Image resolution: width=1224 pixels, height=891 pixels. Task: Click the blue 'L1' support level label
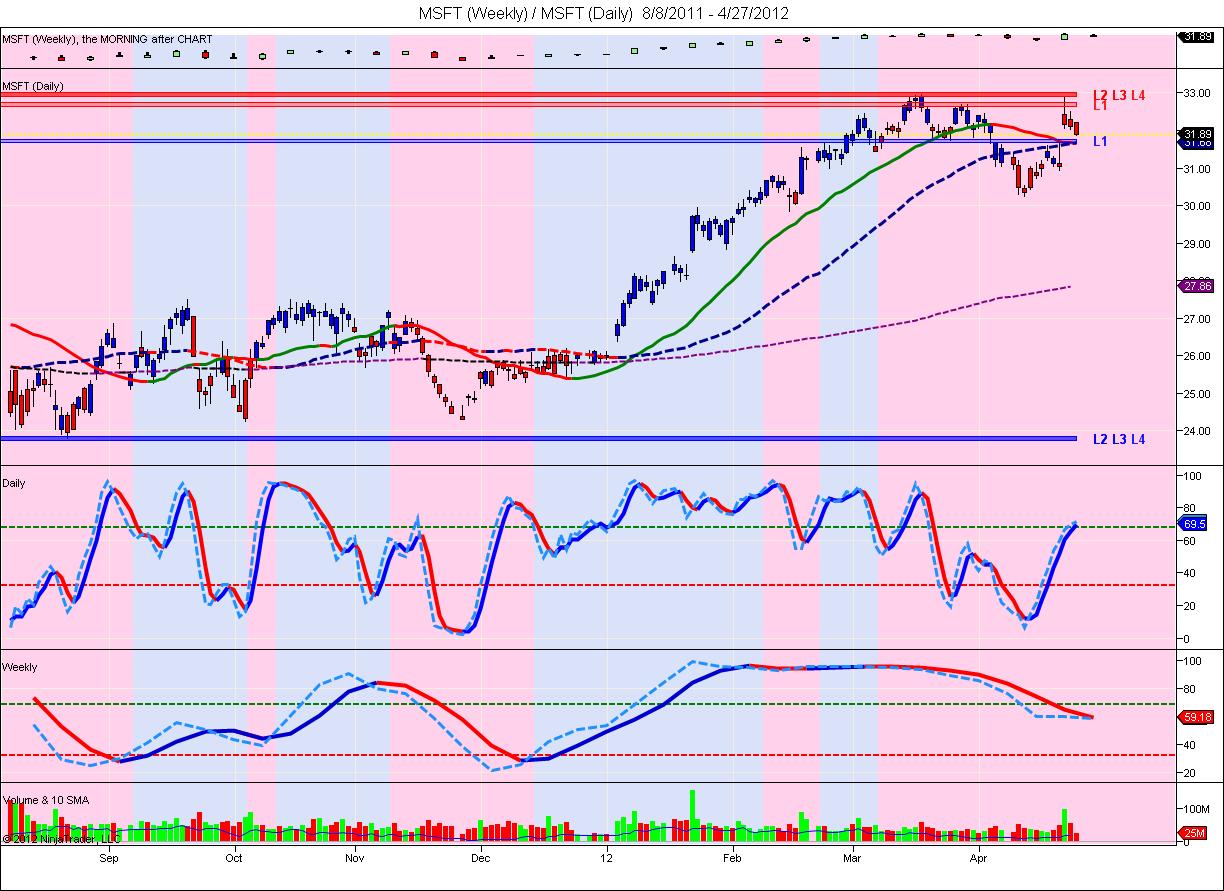(x=1099, y=142)
